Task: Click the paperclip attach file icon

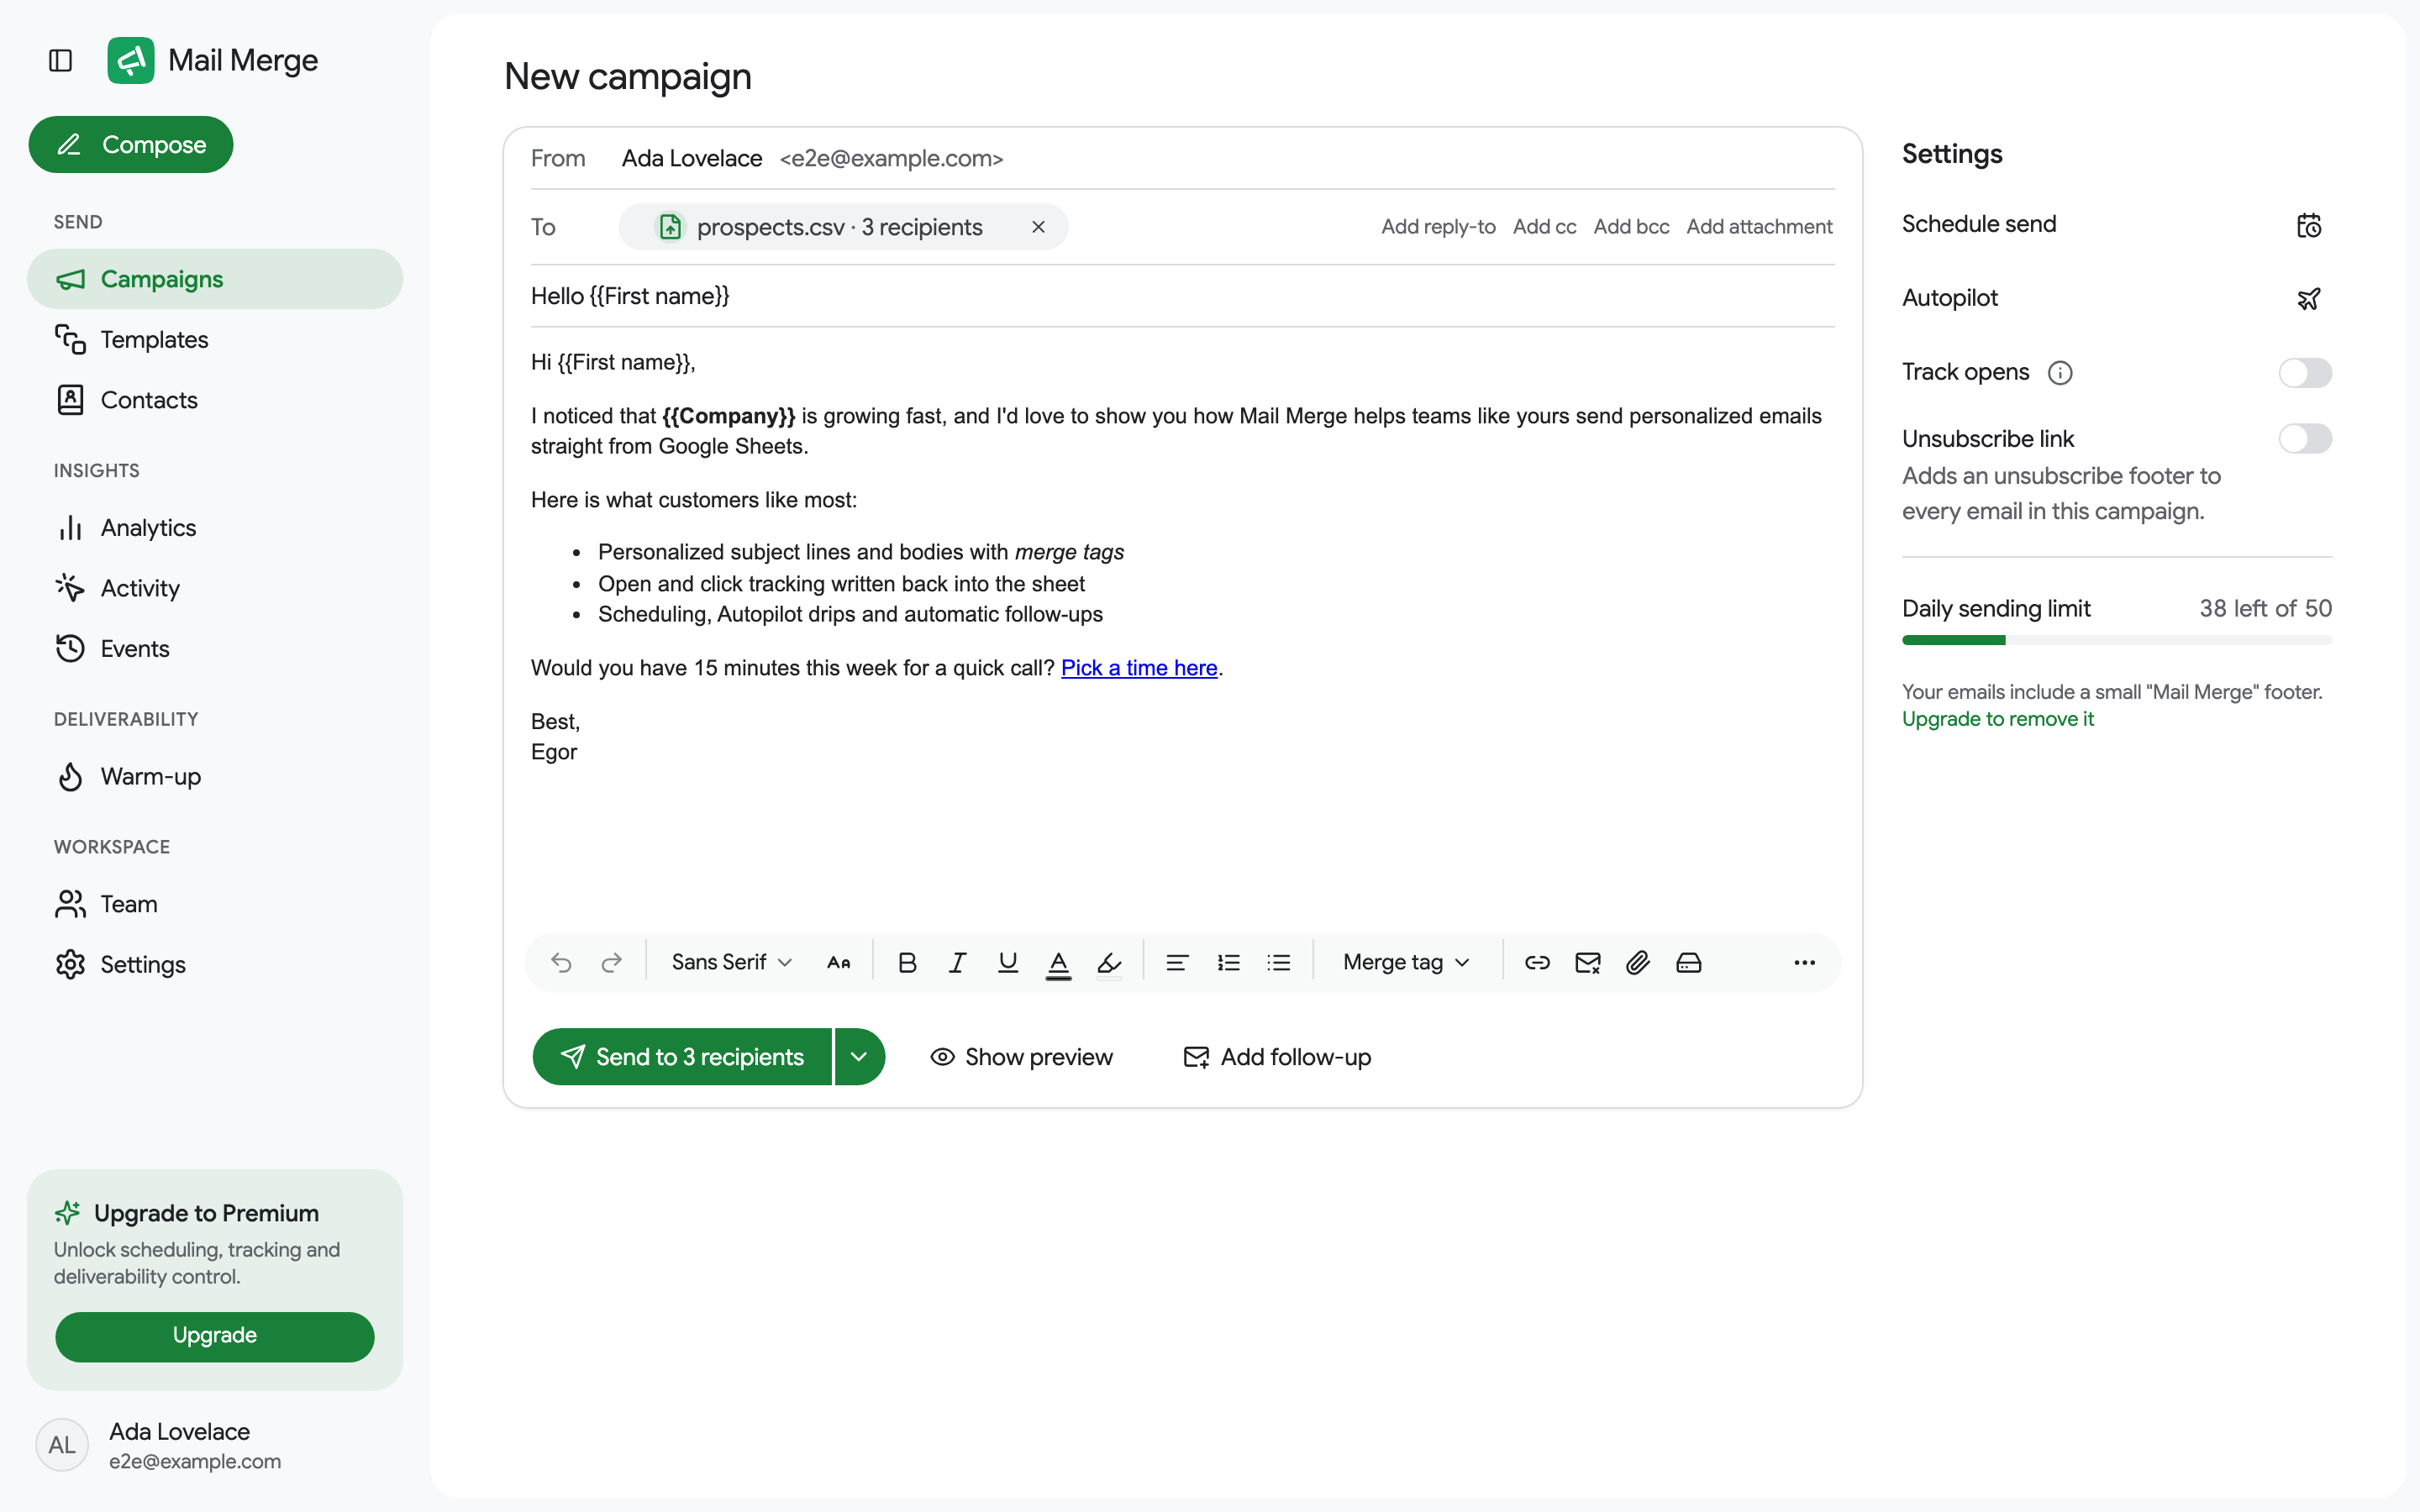Action: [x=1637, y=962]
